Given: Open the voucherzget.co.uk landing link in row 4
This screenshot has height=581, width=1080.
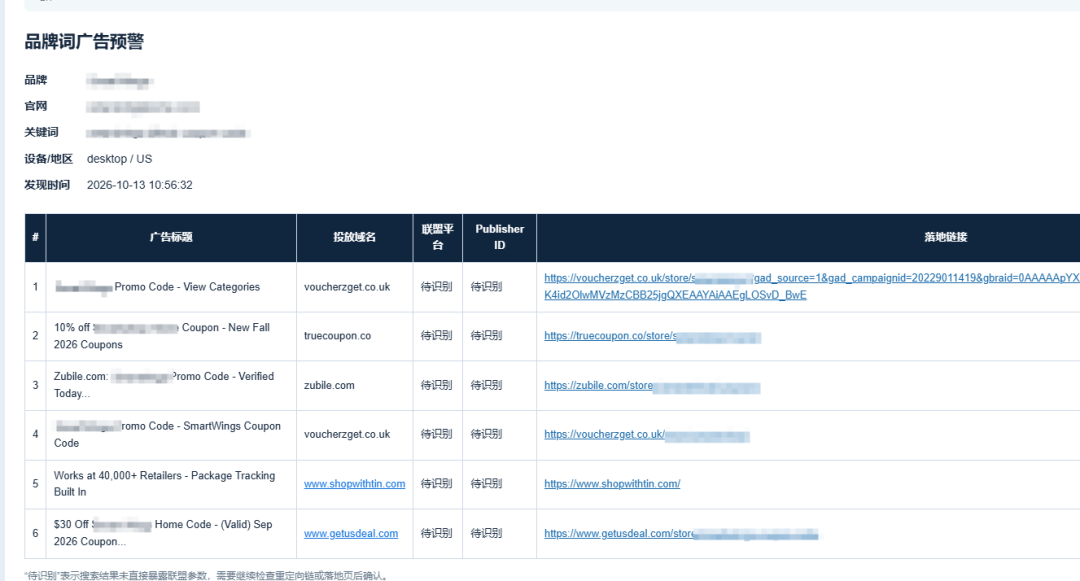Looking at the screenshot, I should 646,434.
